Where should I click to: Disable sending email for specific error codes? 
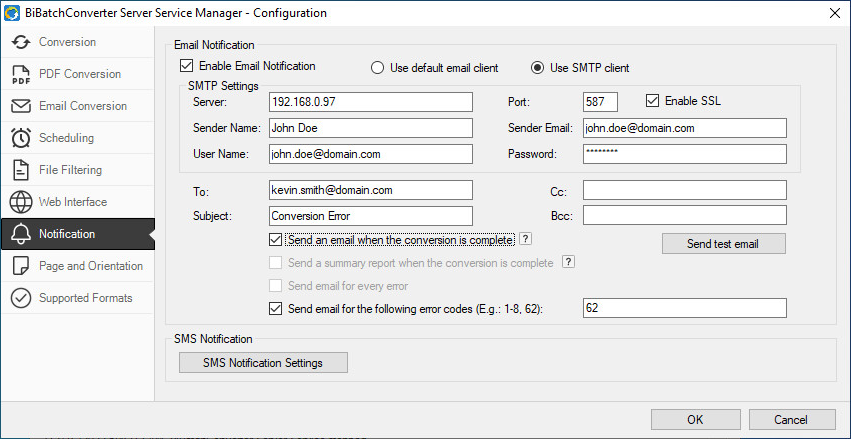pos(276,309)
